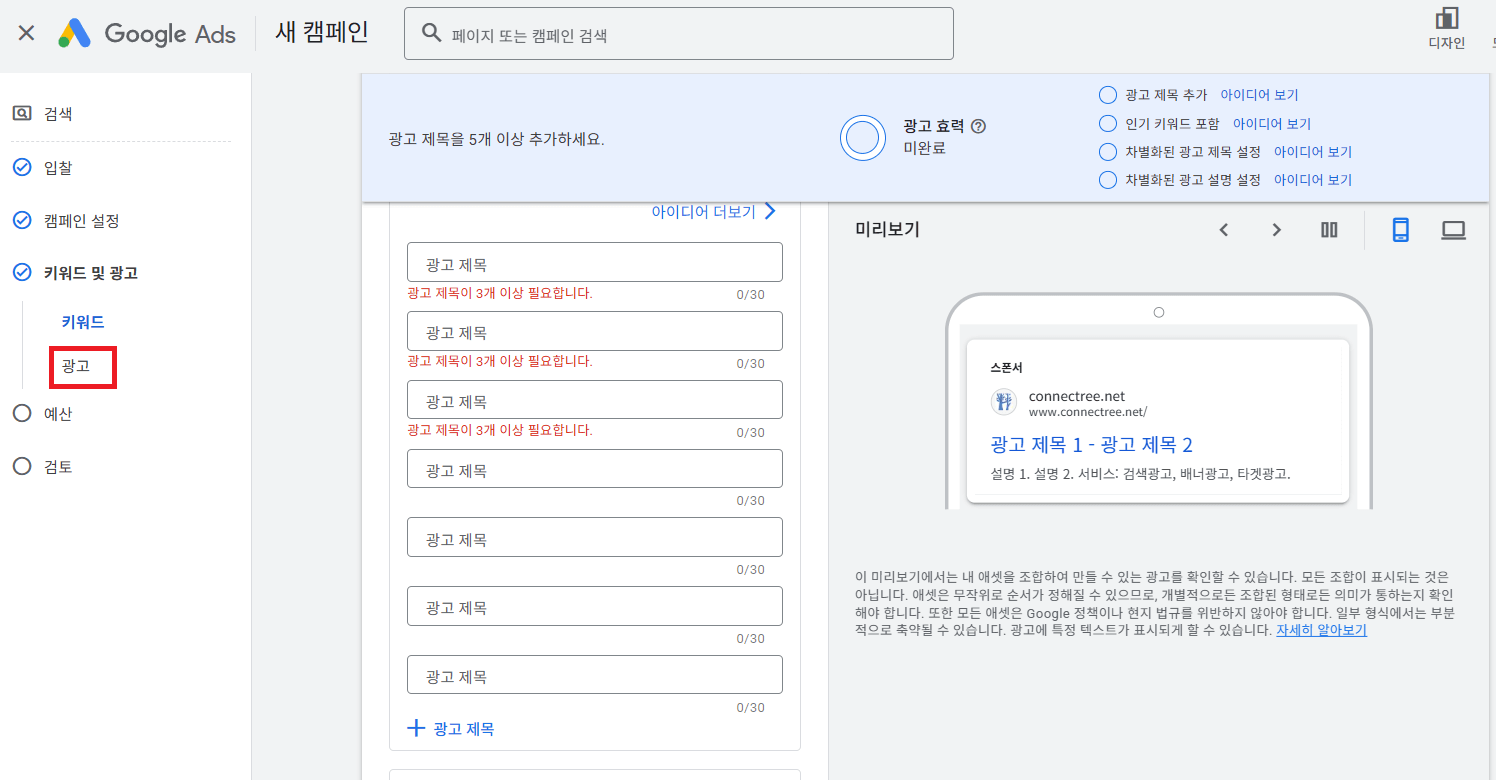Click preview headline 광고 제목 1 - 광고 제목 2
This screenshot has width=1496, height=780.
pyautogui.click(x=1091, y=445)
